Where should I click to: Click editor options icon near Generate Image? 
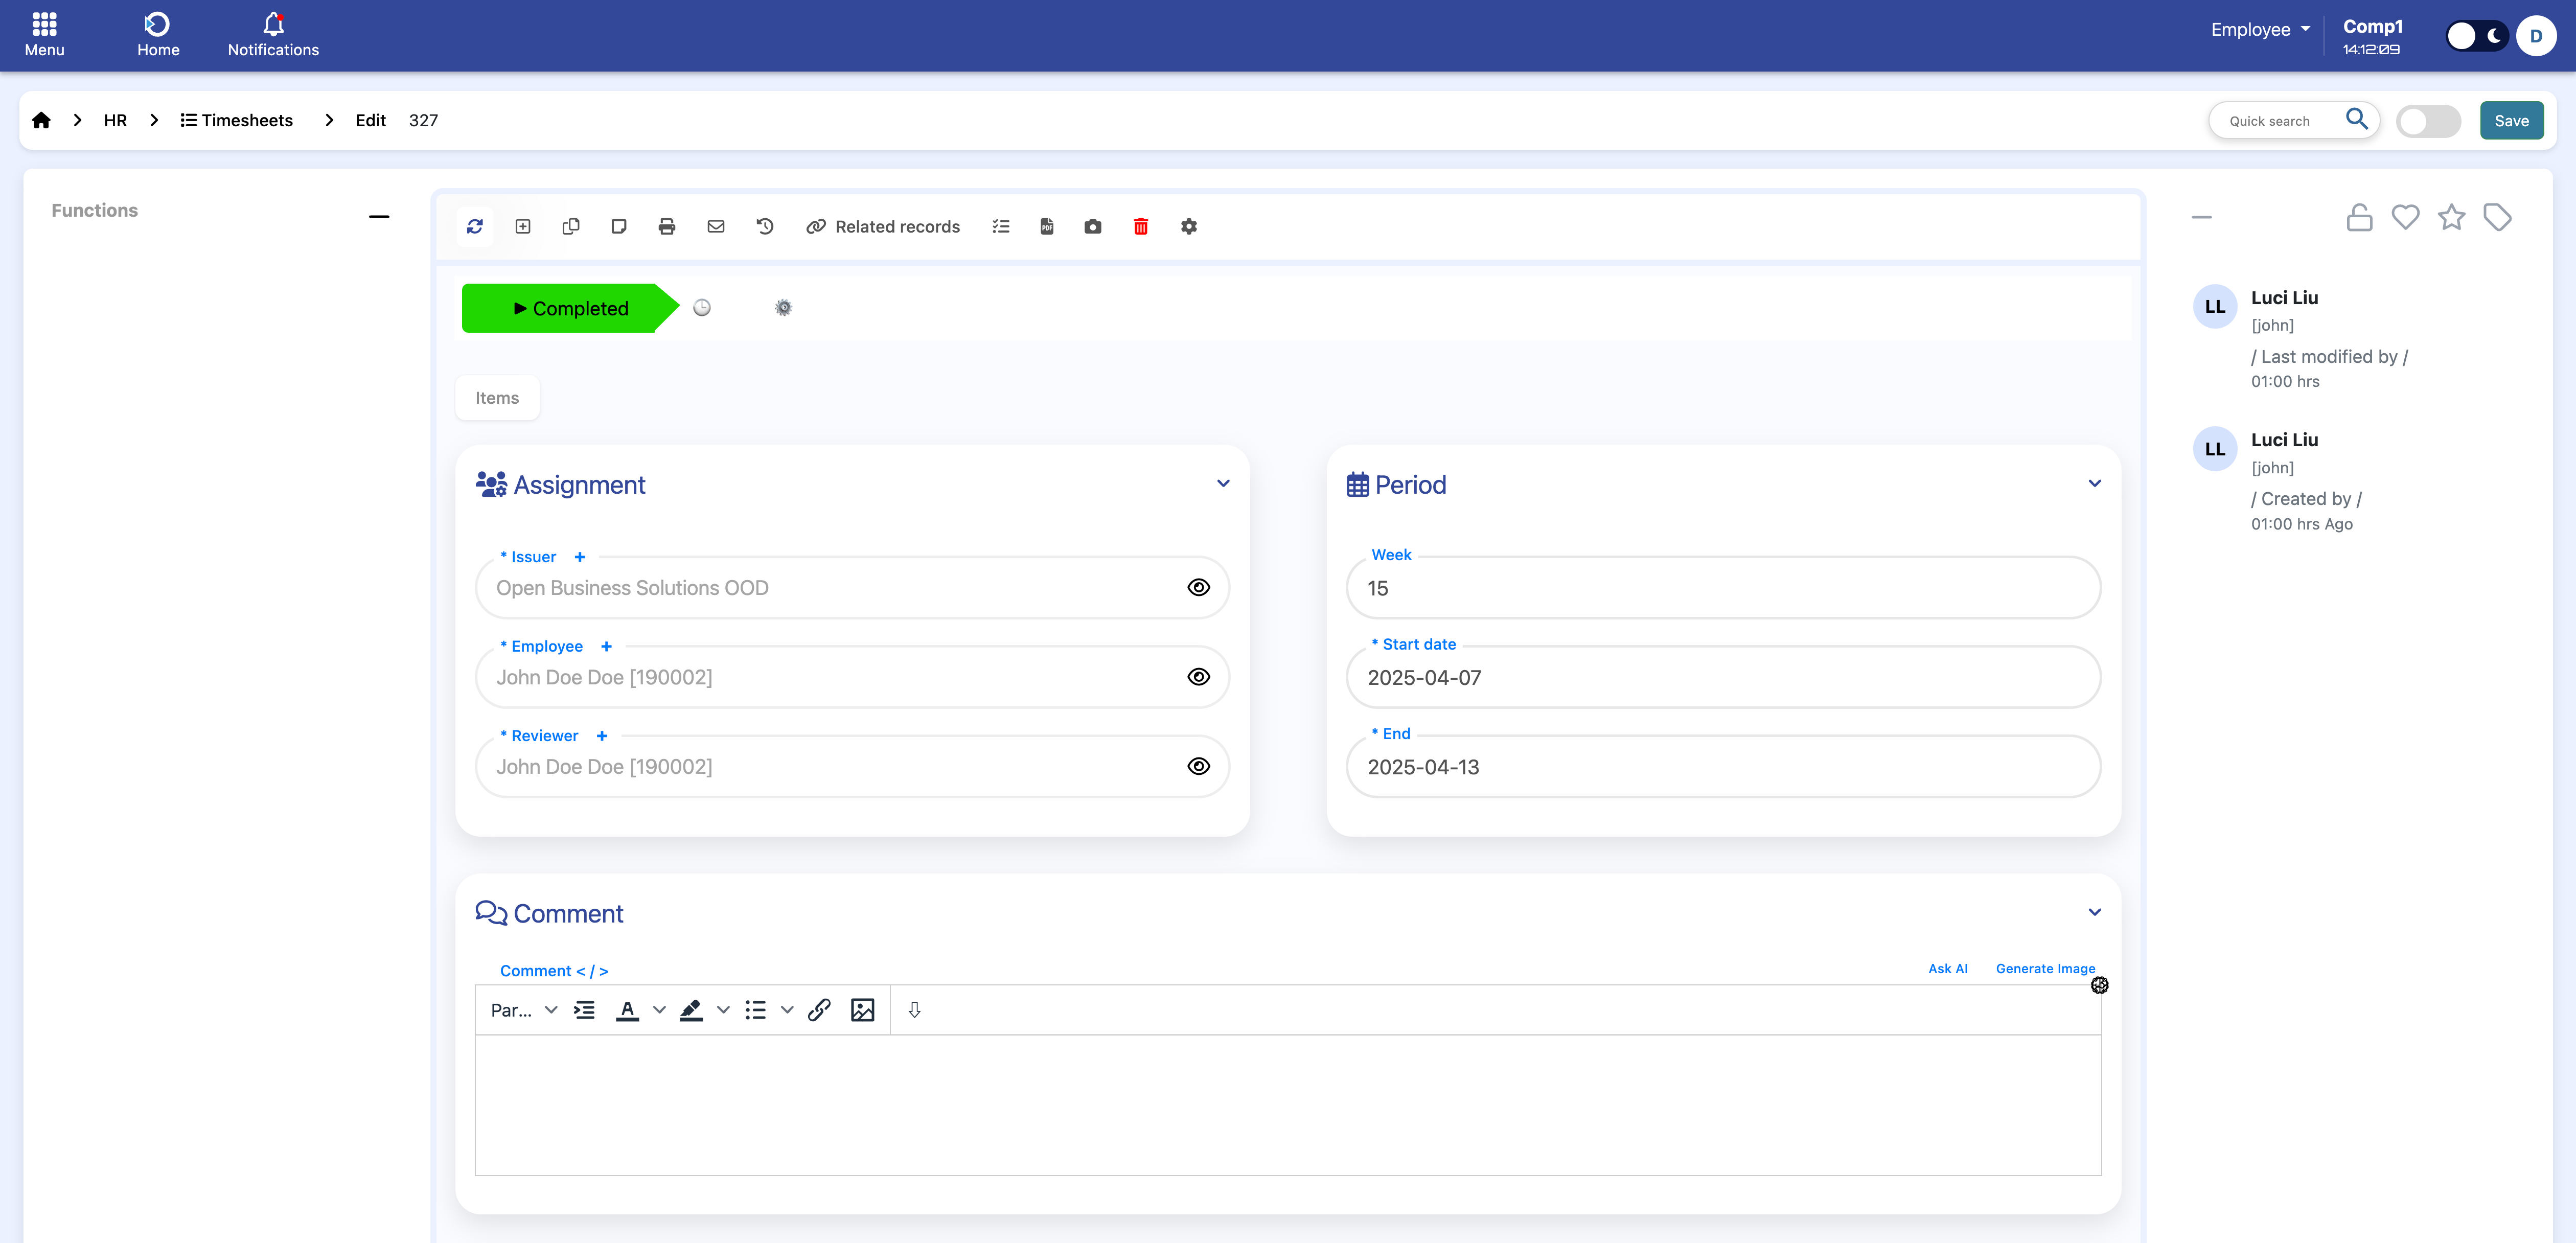pyautogui.click(x=2100, y=986)
